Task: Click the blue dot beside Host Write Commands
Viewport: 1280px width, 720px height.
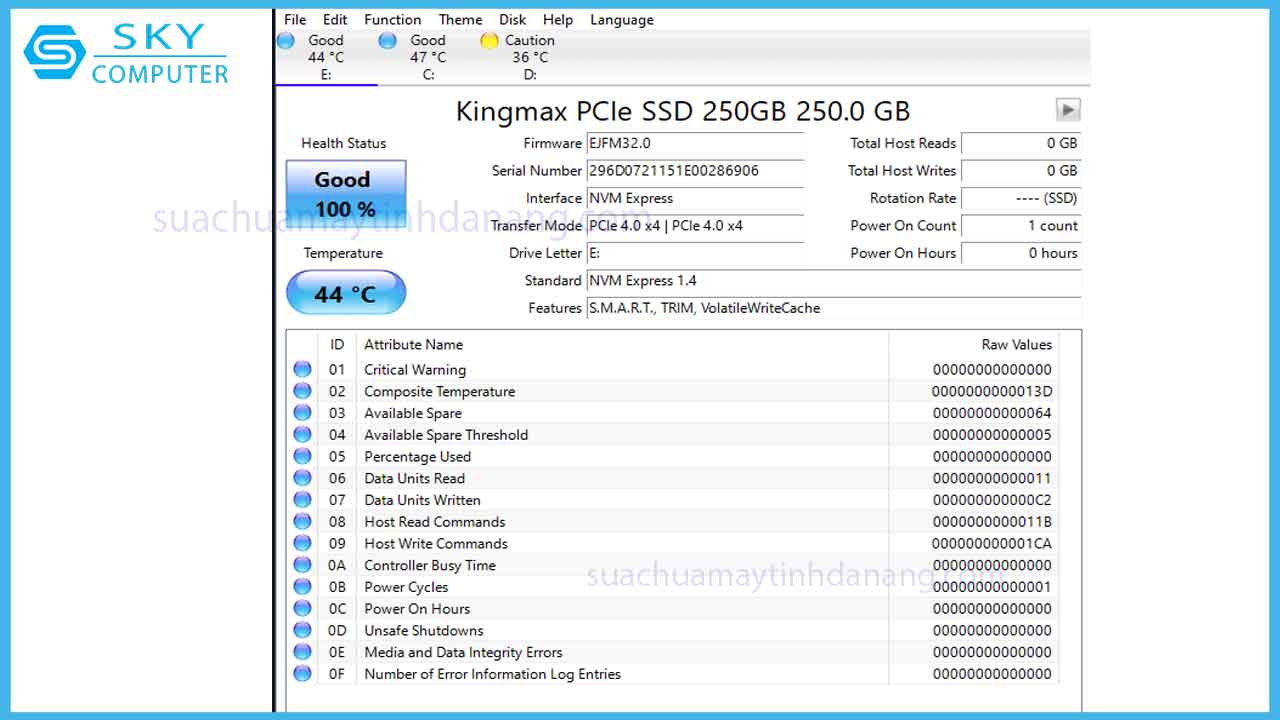Action: [302, 543]
